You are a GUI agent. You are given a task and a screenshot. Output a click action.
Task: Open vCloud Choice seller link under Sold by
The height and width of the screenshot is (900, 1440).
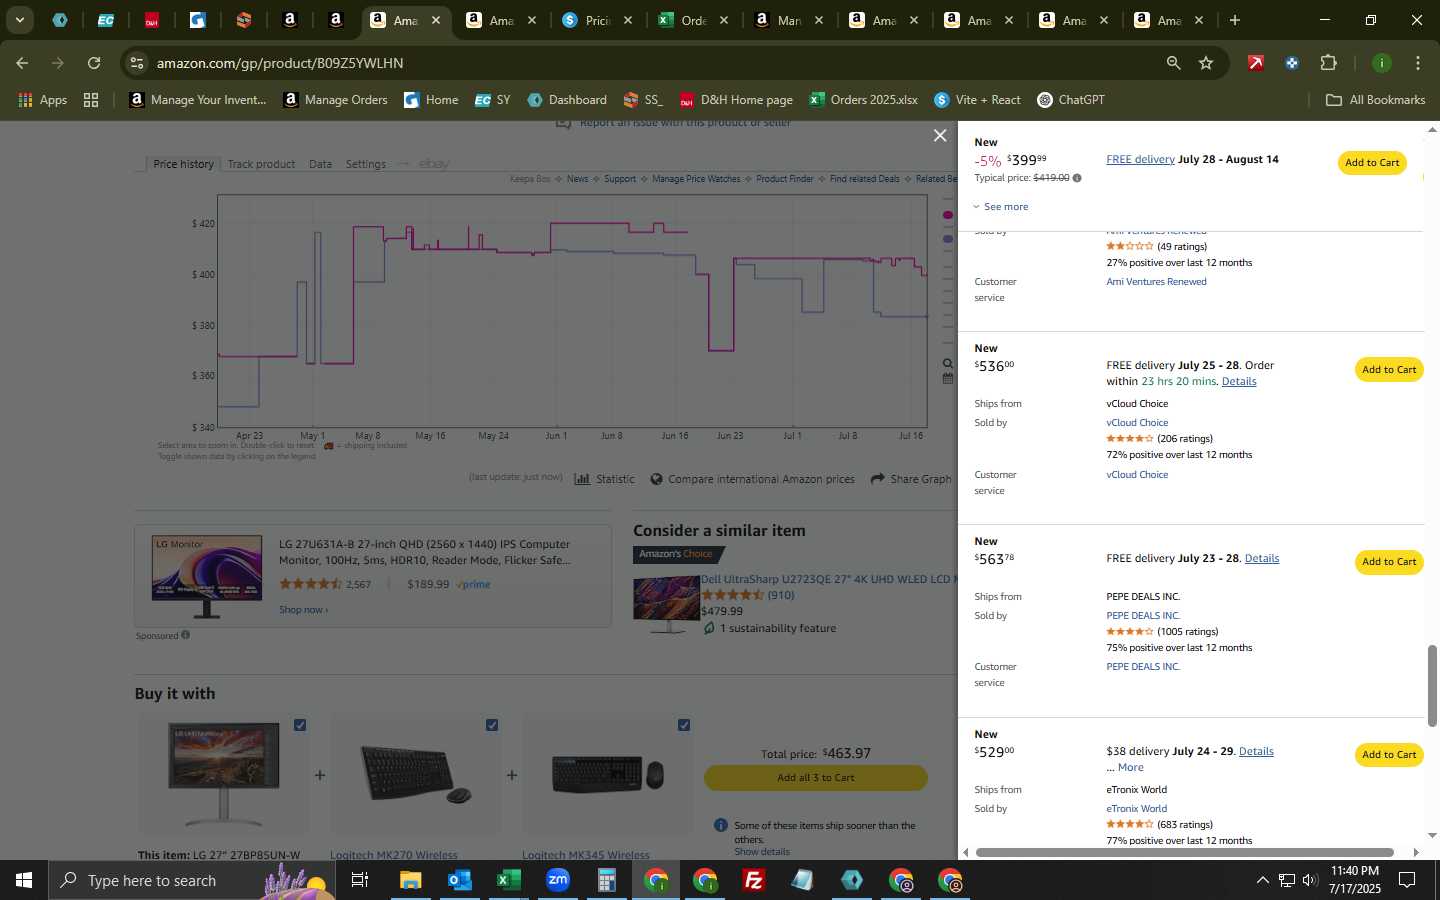(x=1137, y=423)
